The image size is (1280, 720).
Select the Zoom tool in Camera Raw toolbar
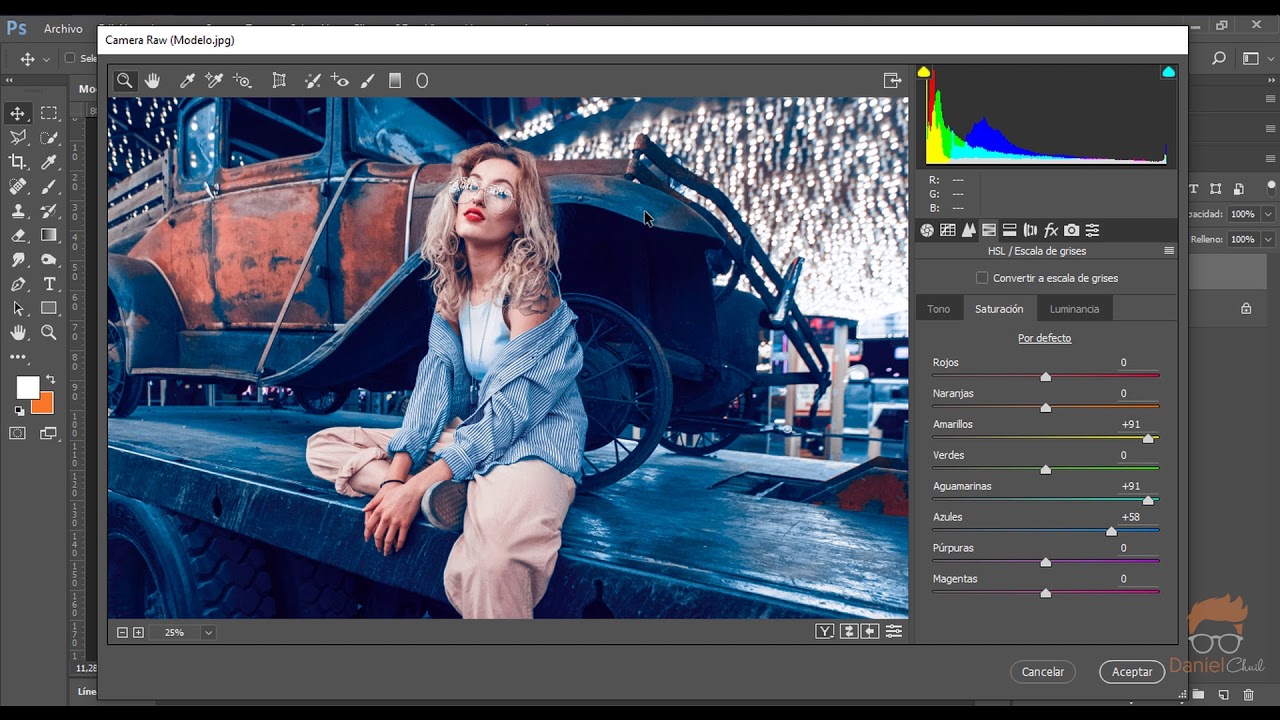tap(125, 81)
